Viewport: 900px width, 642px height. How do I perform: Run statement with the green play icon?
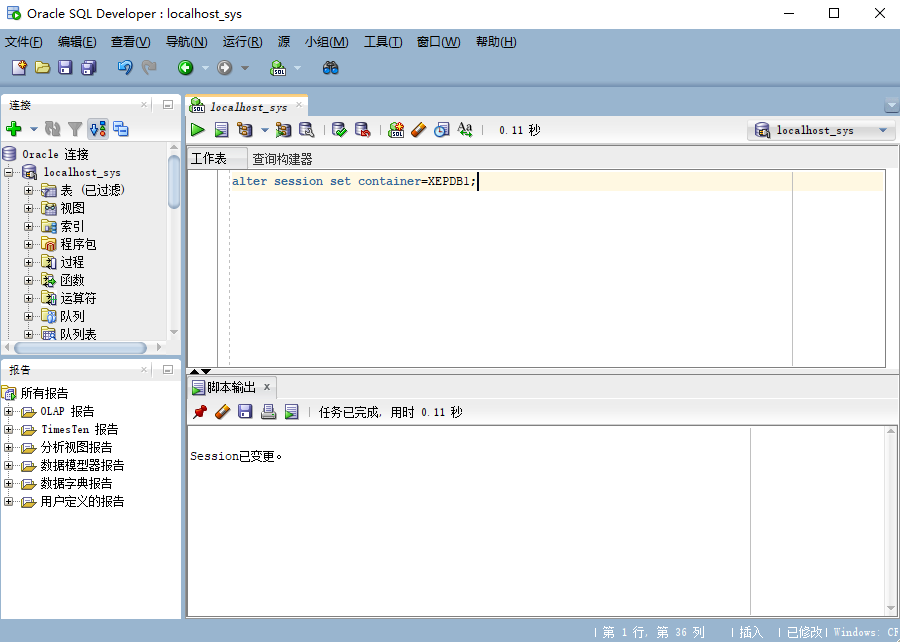(198, 130)
